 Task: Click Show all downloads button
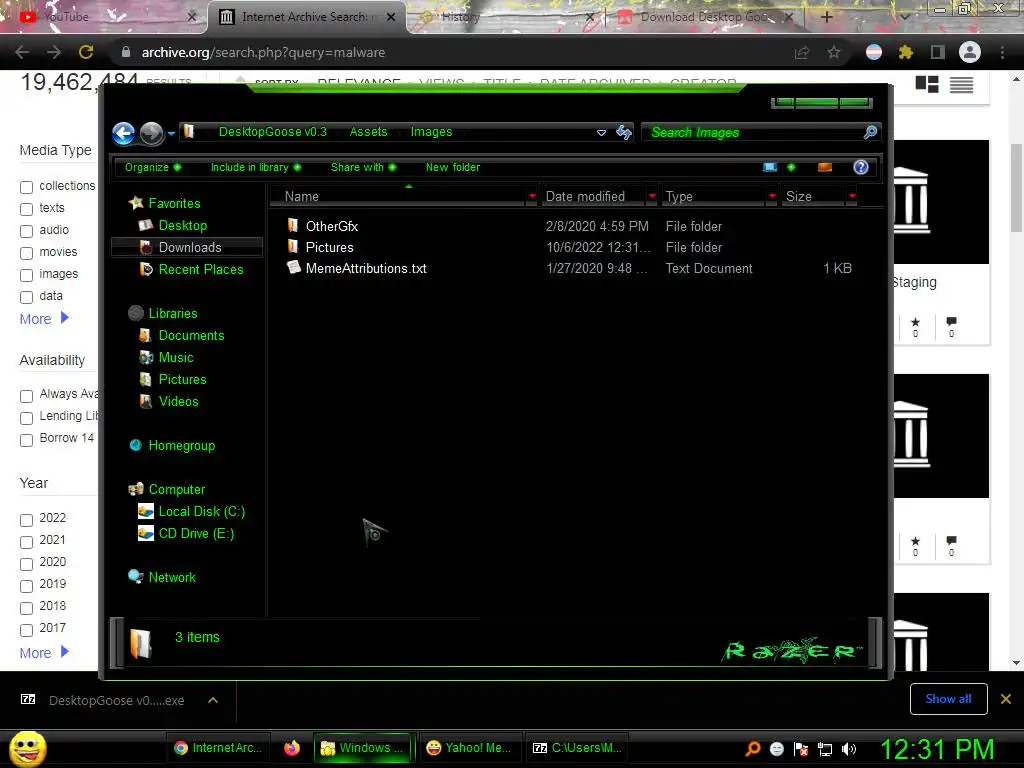point(948,699)
